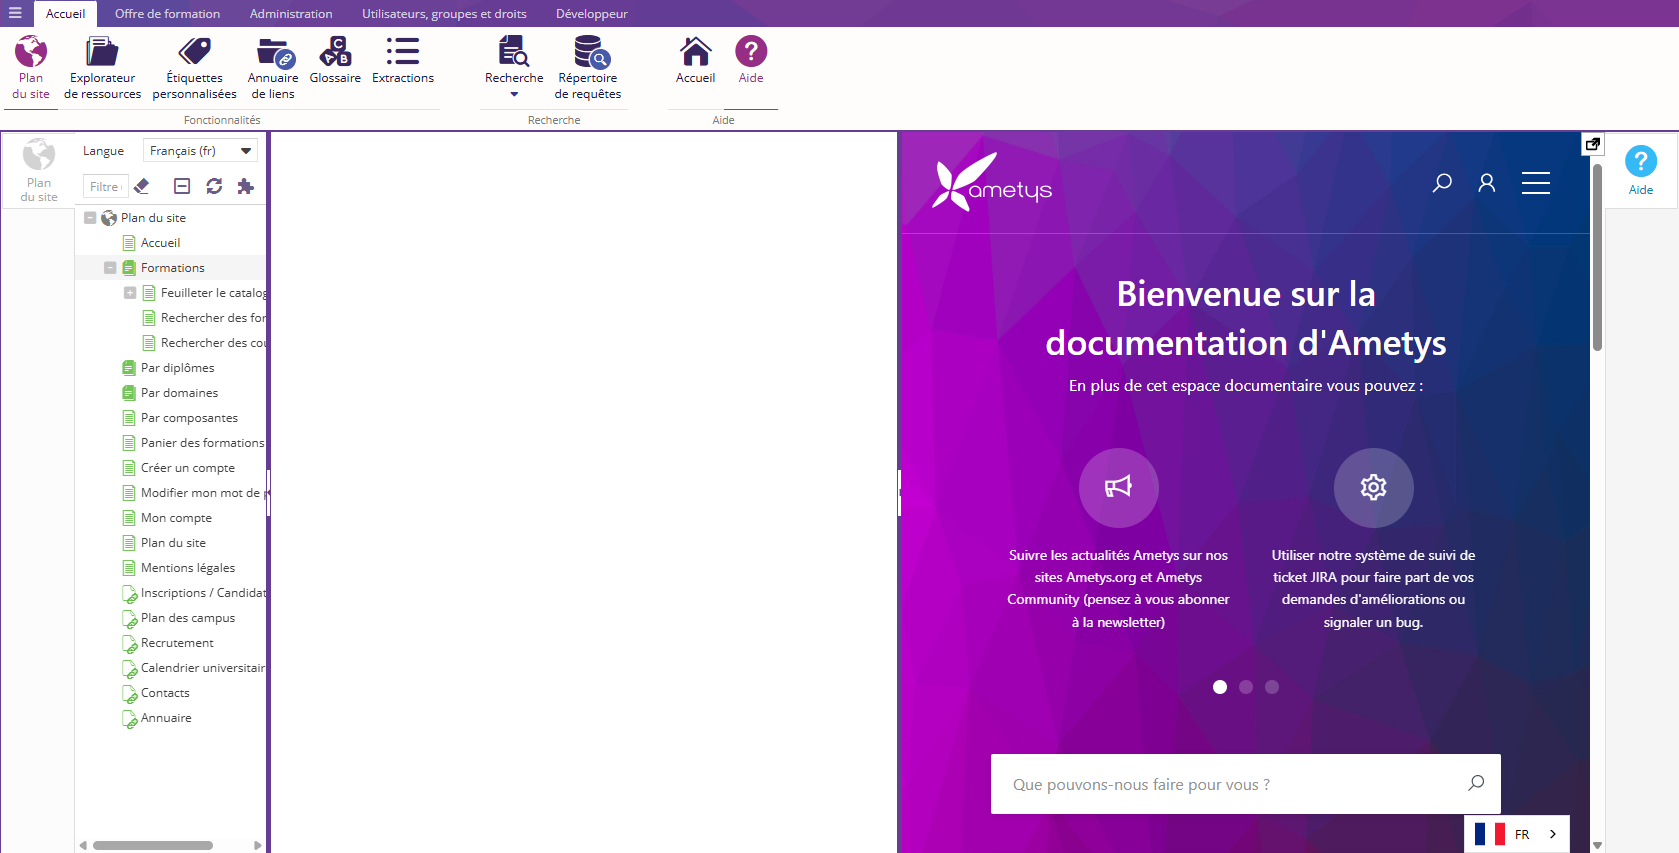This screenshot has width=1679, height=853.
Task: Switch to Administration tab
Action: (291, 14)
